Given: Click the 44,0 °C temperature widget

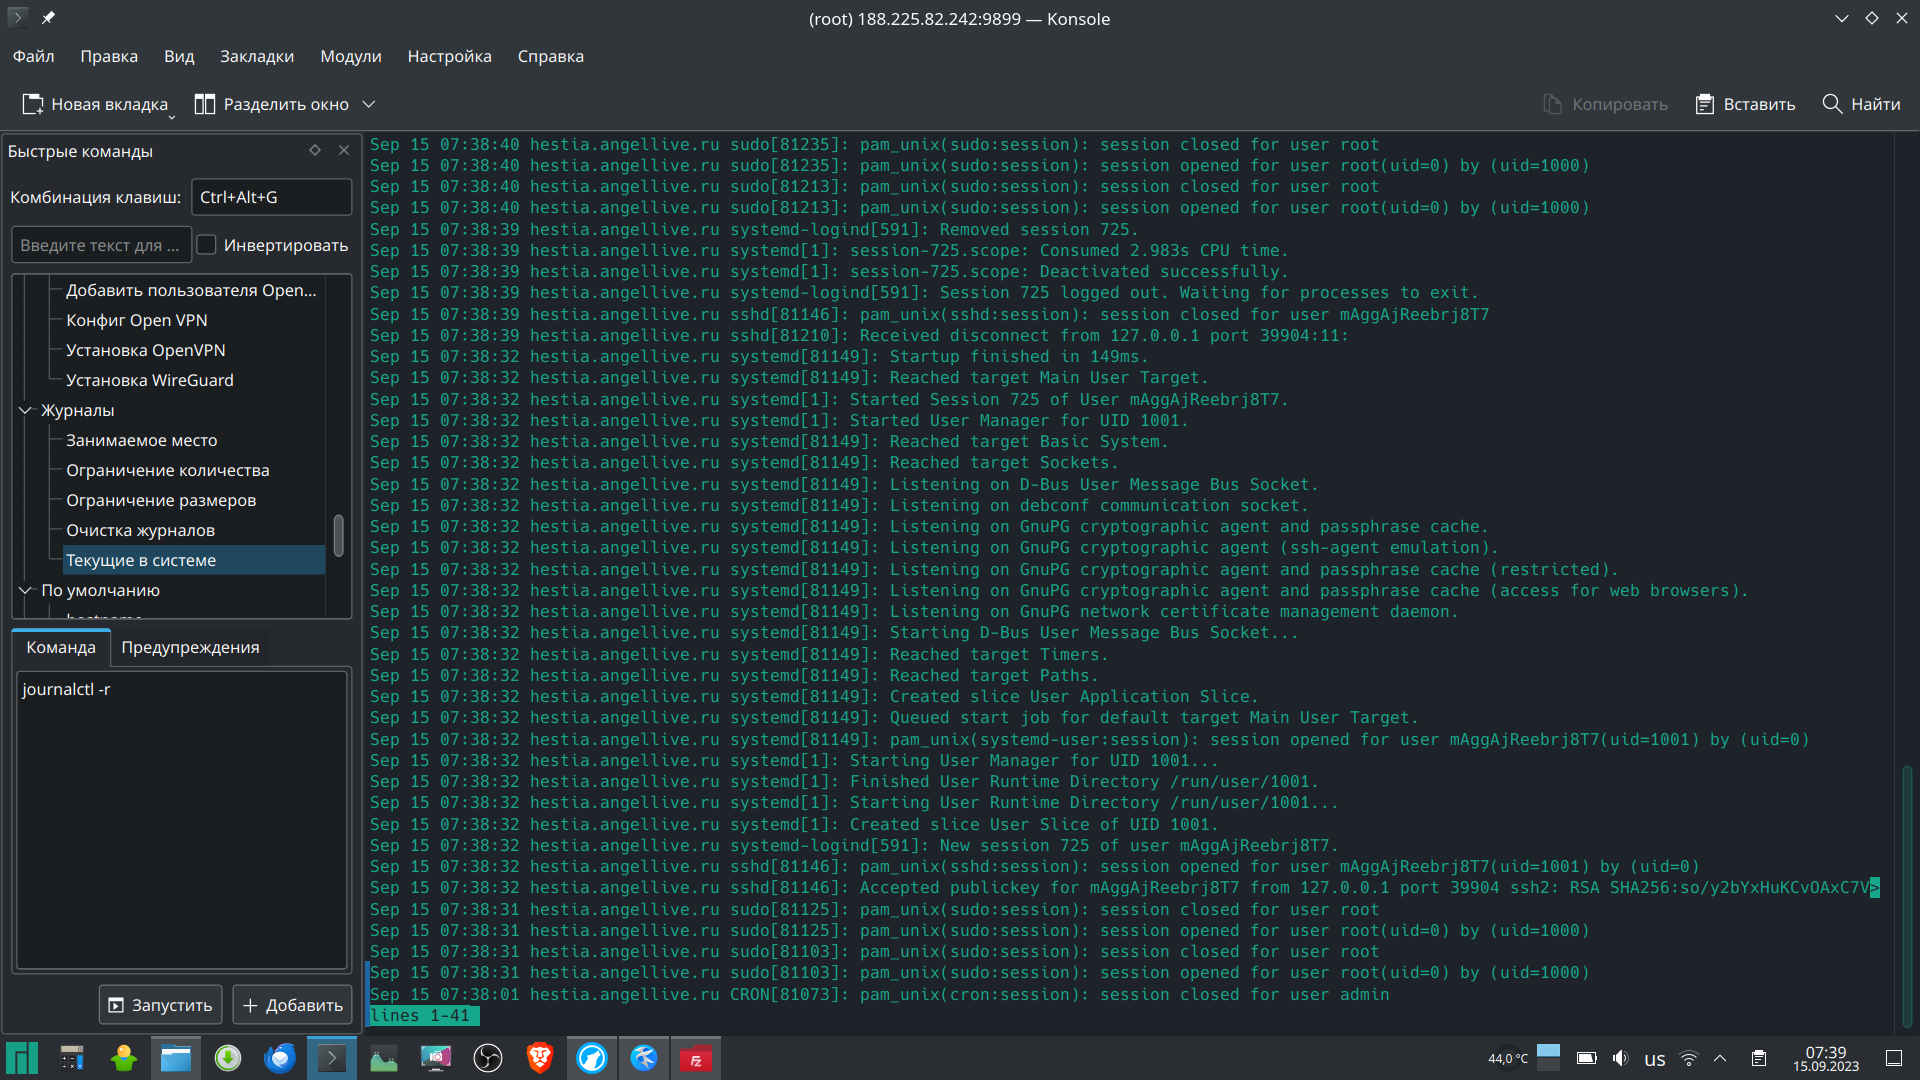Looking at the screenshot, I should (1508, 1058).
